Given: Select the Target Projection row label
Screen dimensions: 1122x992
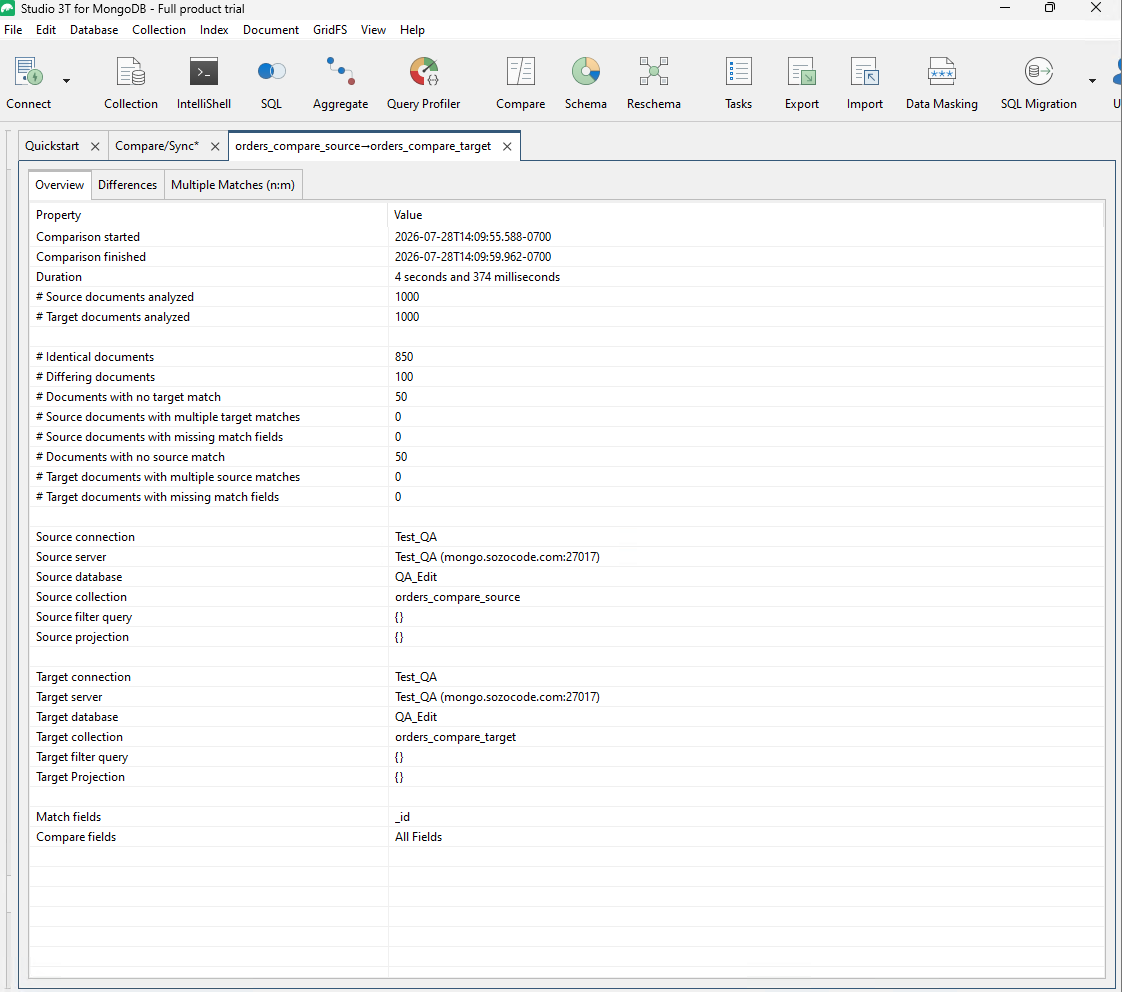Looking at the screenshot, I should [81, 778].
